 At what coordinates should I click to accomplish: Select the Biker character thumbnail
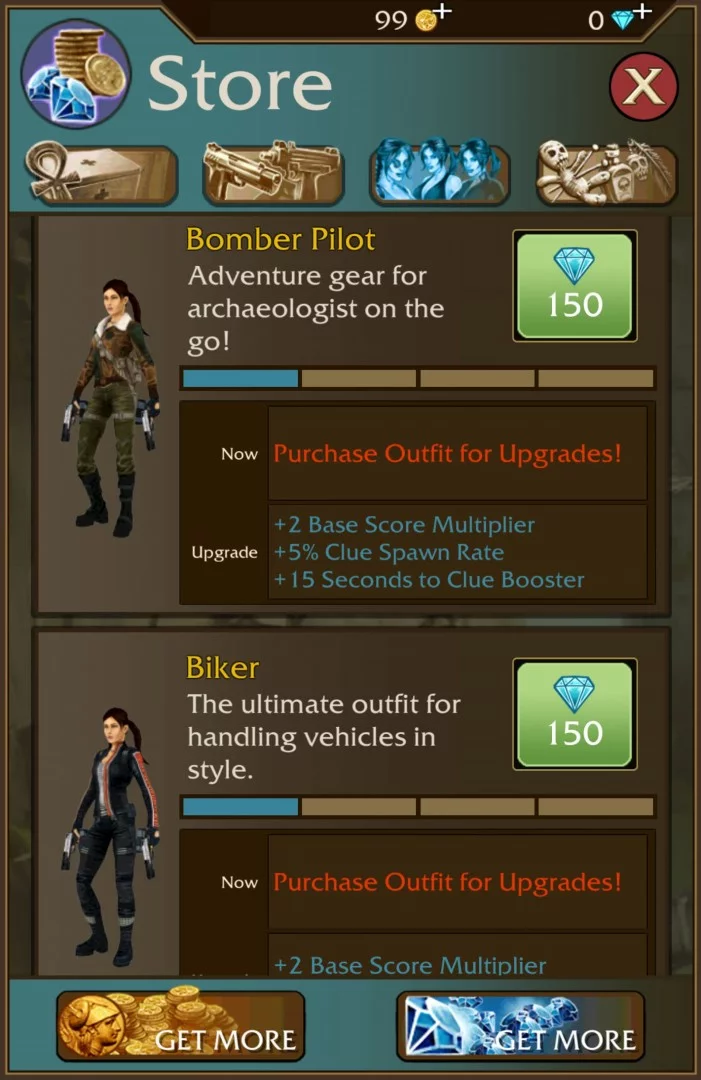click(110, 837)
